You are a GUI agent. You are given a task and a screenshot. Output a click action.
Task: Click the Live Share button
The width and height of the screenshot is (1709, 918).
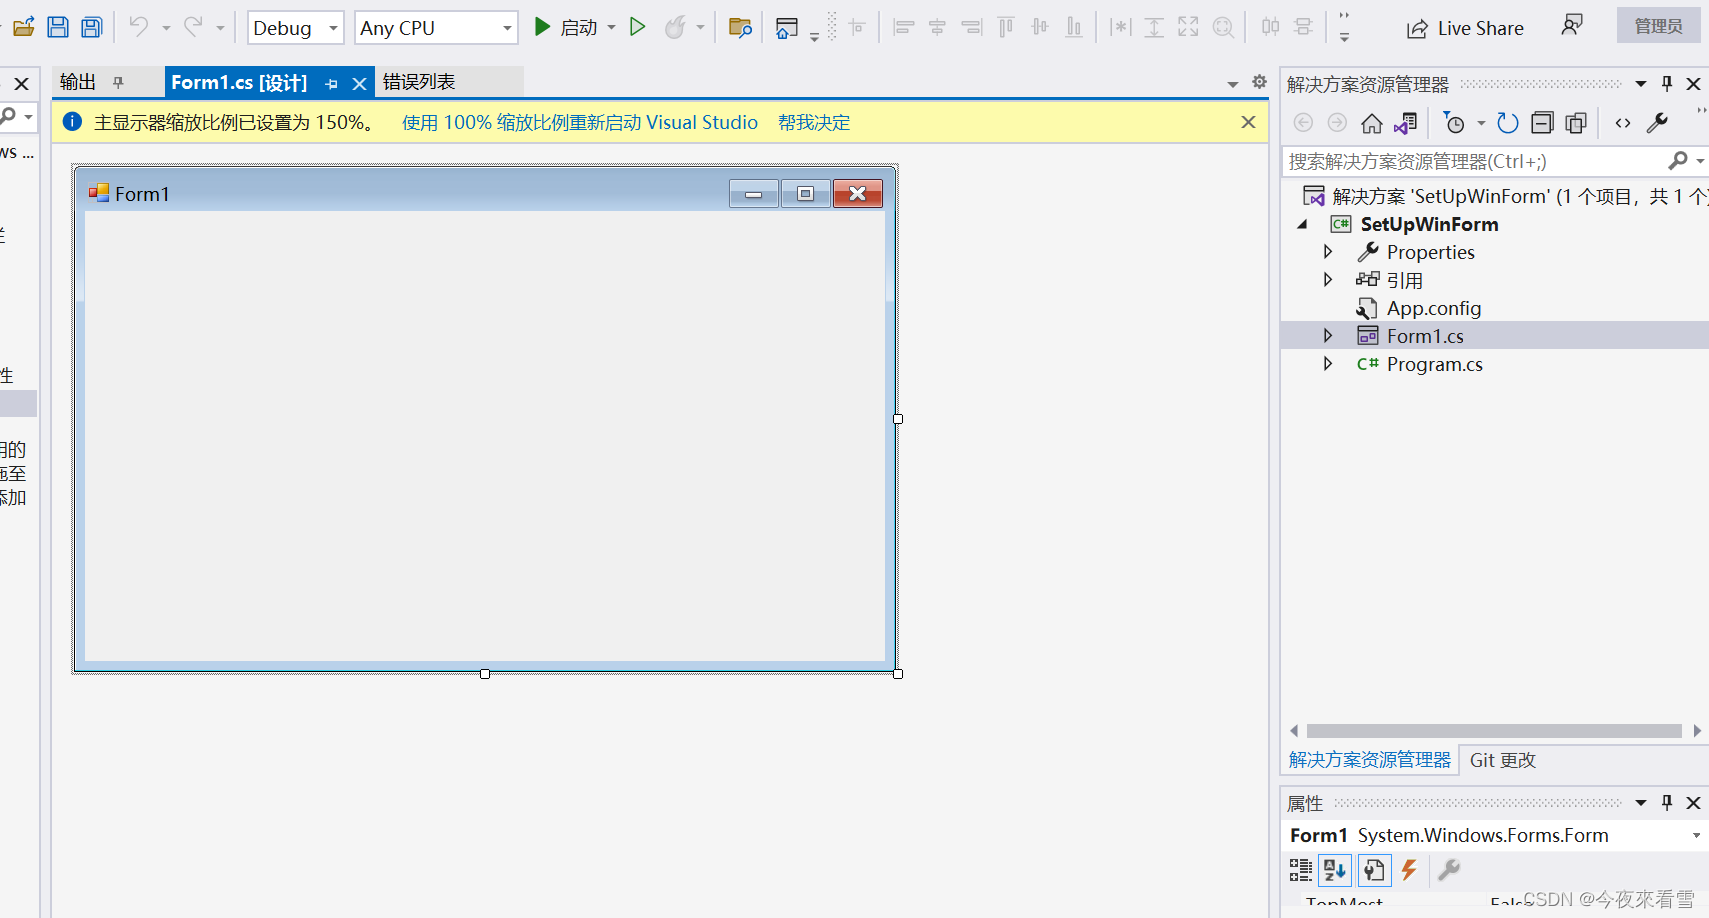(1465, 29)
